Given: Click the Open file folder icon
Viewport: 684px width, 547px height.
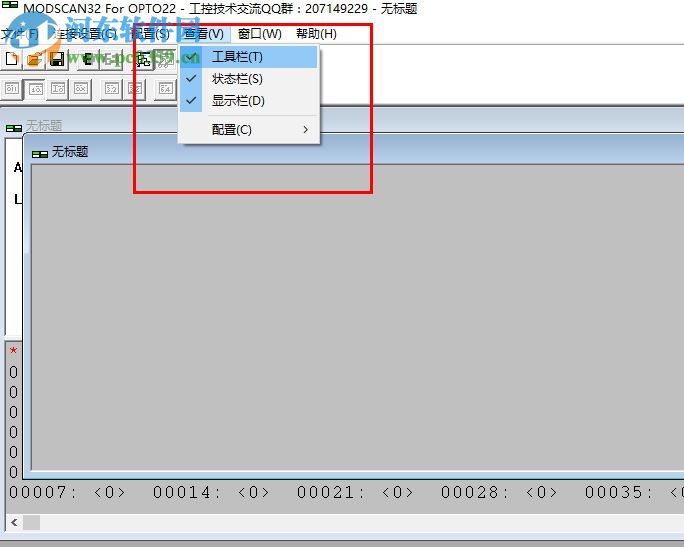Looking at the screenshot, I should (34, 59).
